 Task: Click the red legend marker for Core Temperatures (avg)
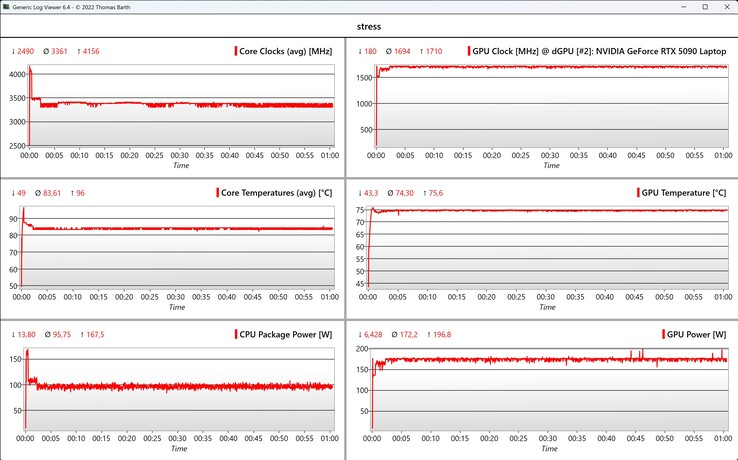tap(217, 193)
